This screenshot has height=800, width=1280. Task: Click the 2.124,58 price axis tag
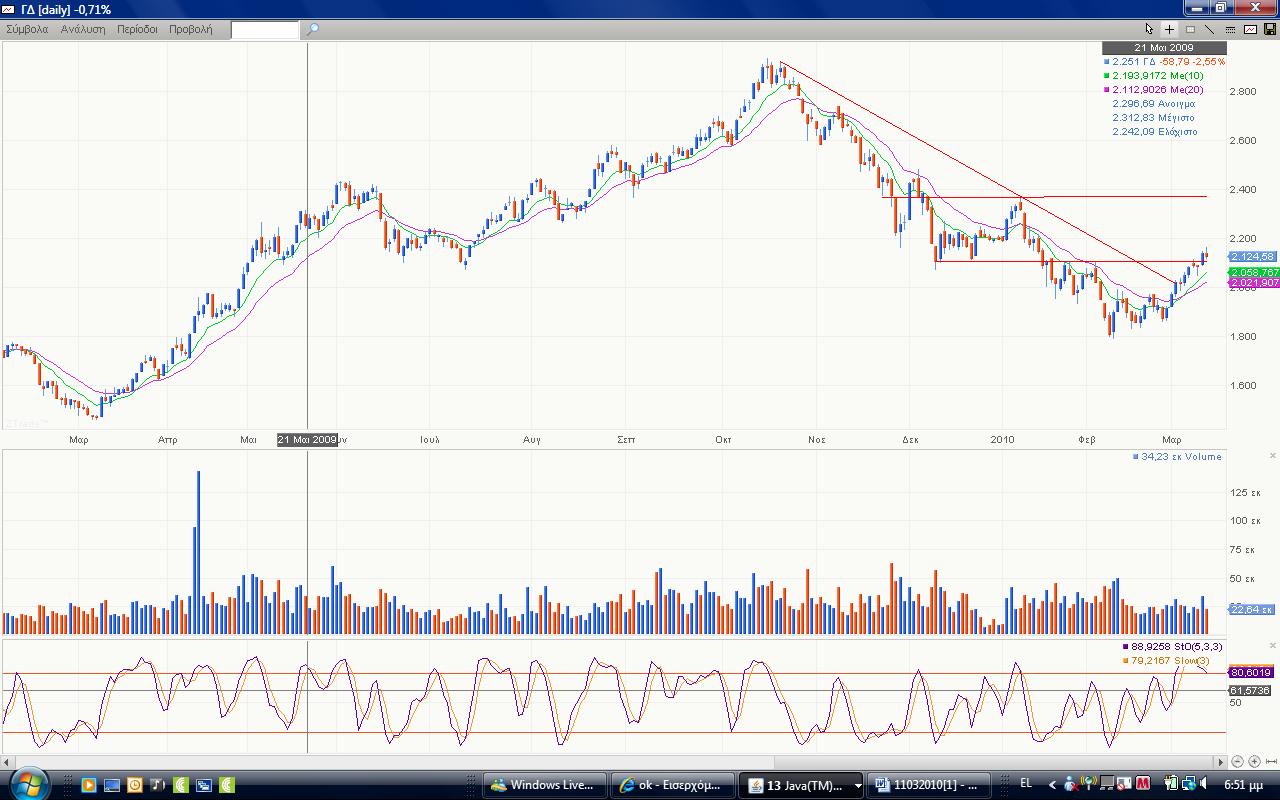point(1253,257)
